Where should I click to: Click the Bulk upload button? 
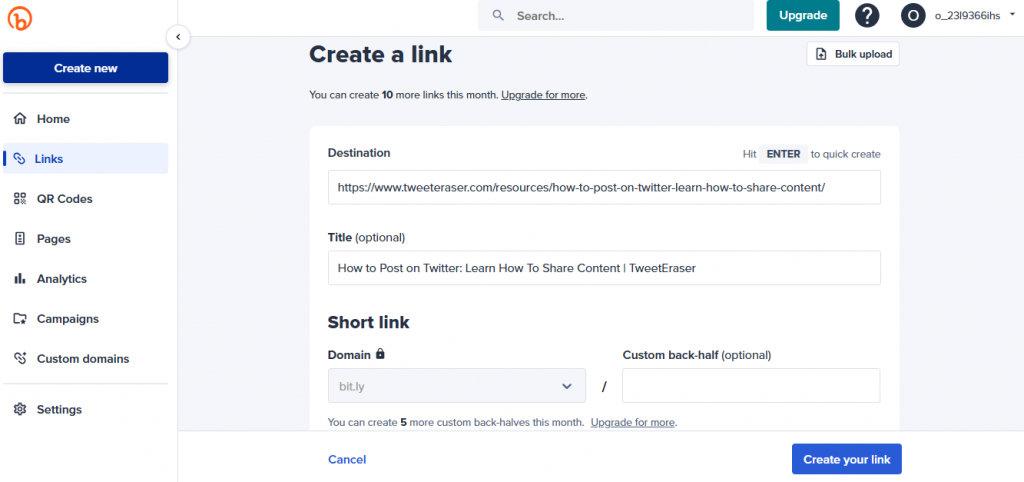tap(853, 54)
